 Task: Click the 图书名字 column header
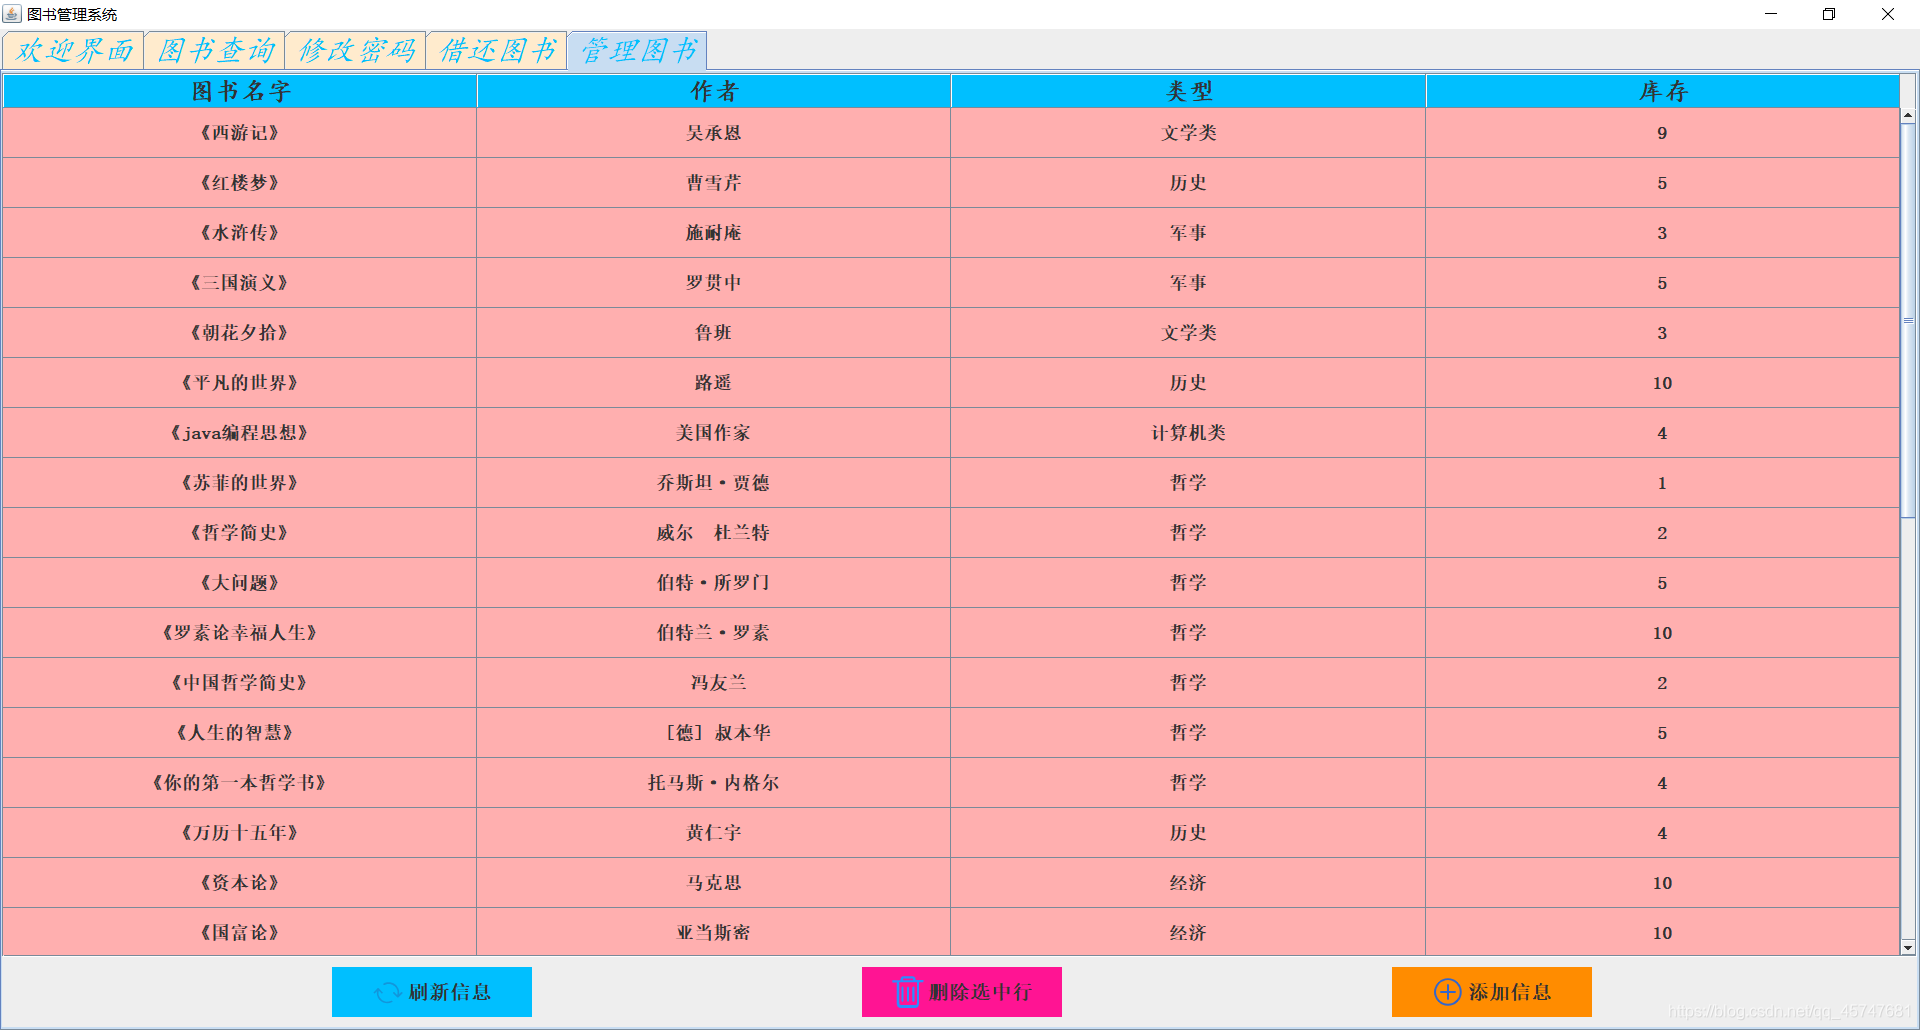point(240,91)
